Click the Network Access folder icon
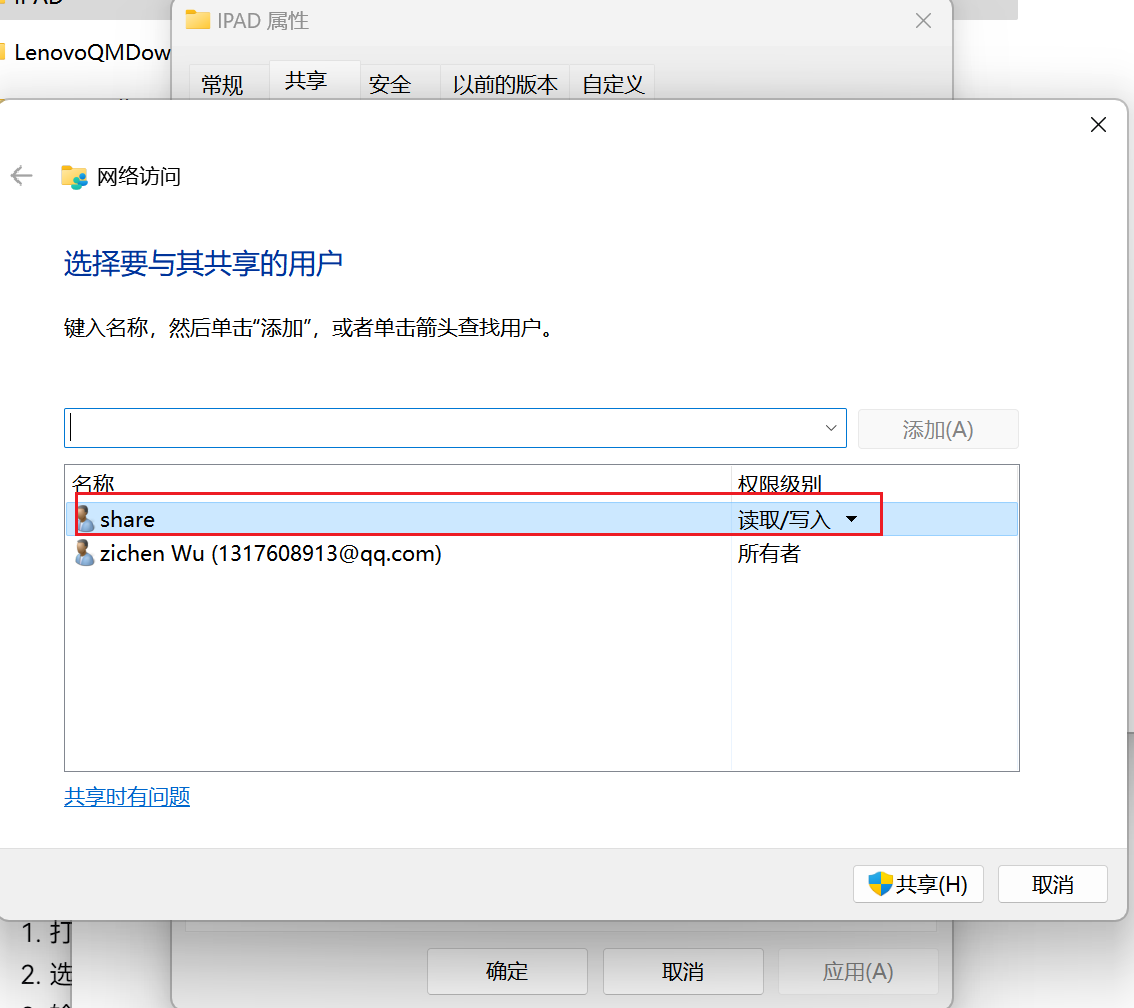This screenshot has width=1134, height=1008. tap(74, 177)
